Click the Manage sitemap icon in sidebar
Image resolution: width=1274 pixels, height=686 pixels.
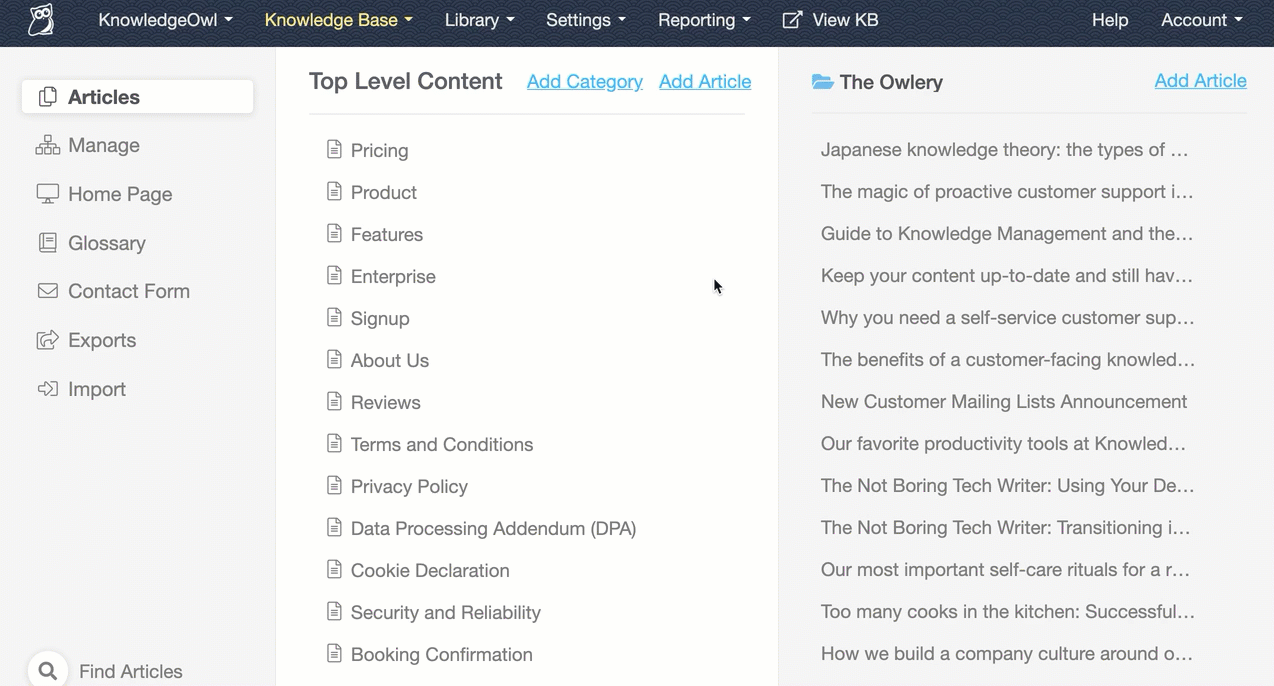[47, 146]
